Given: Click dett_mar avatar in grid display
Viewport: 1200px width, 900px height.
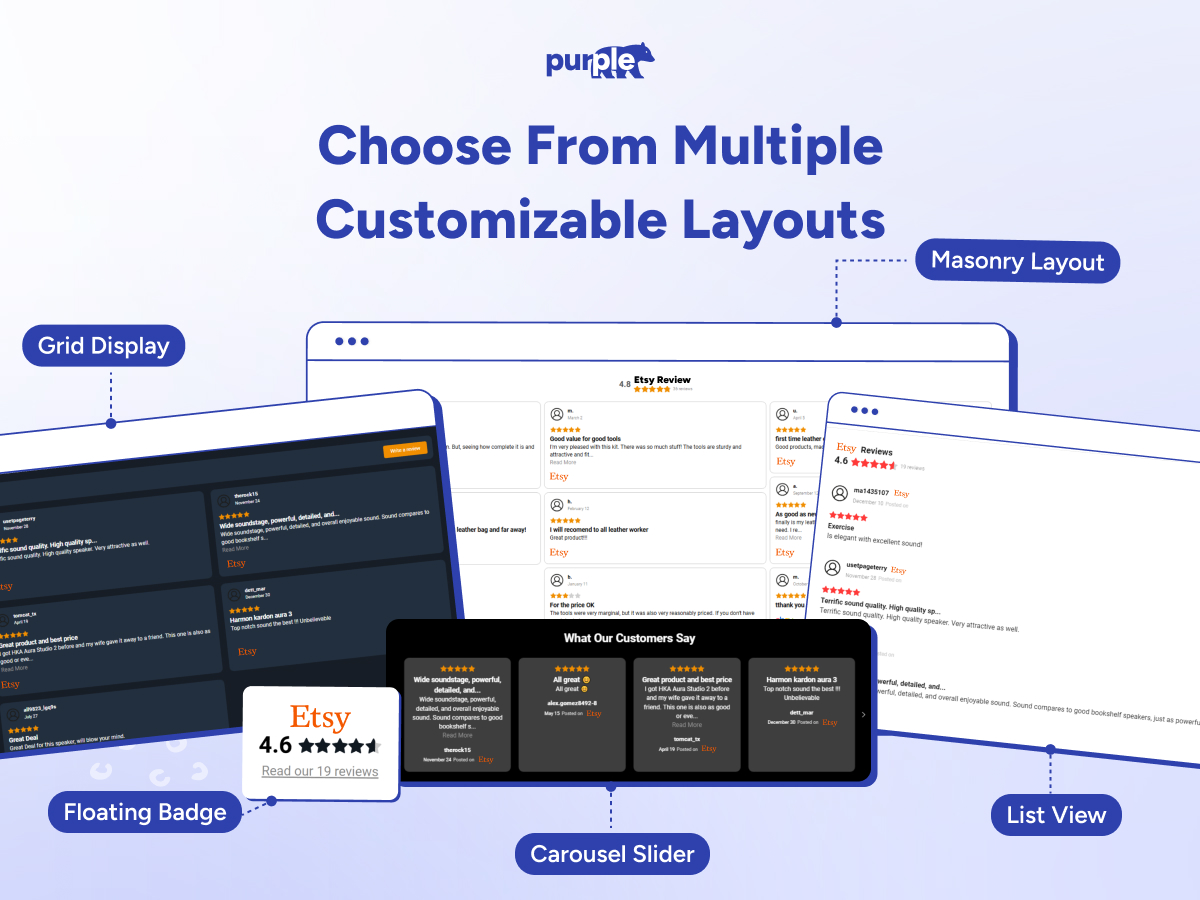Looking at the screenshot, I should tap(234, 593).
